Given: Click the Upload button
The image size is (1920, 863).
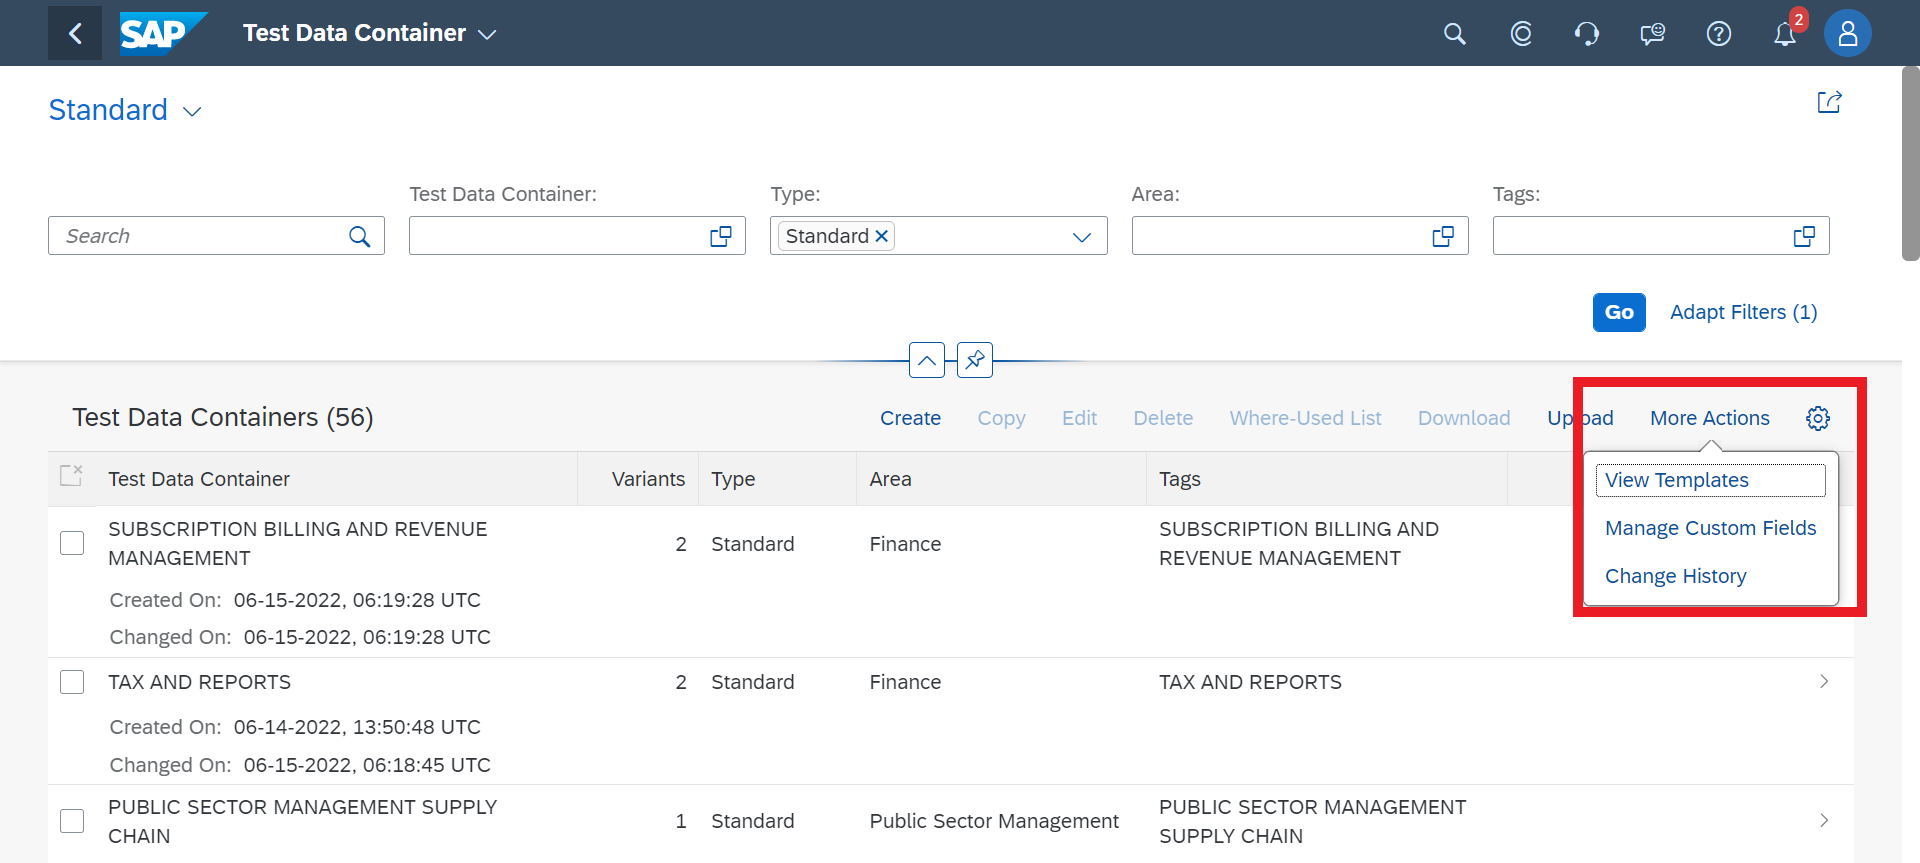Looking at the screenshot, I should [x=1580, y=418].
